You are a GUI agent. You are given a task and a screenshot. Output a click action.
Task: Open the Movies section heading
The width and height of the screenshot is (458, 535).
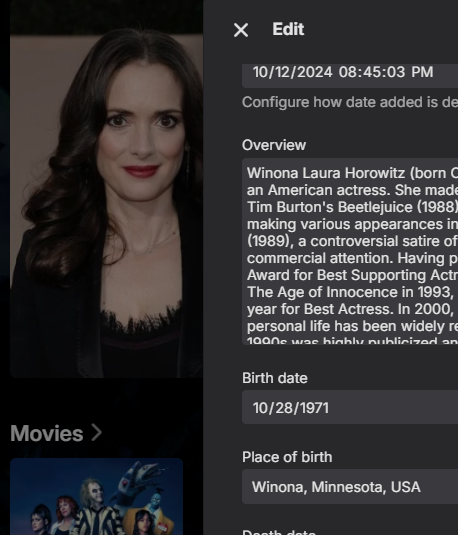coord(47,433)
